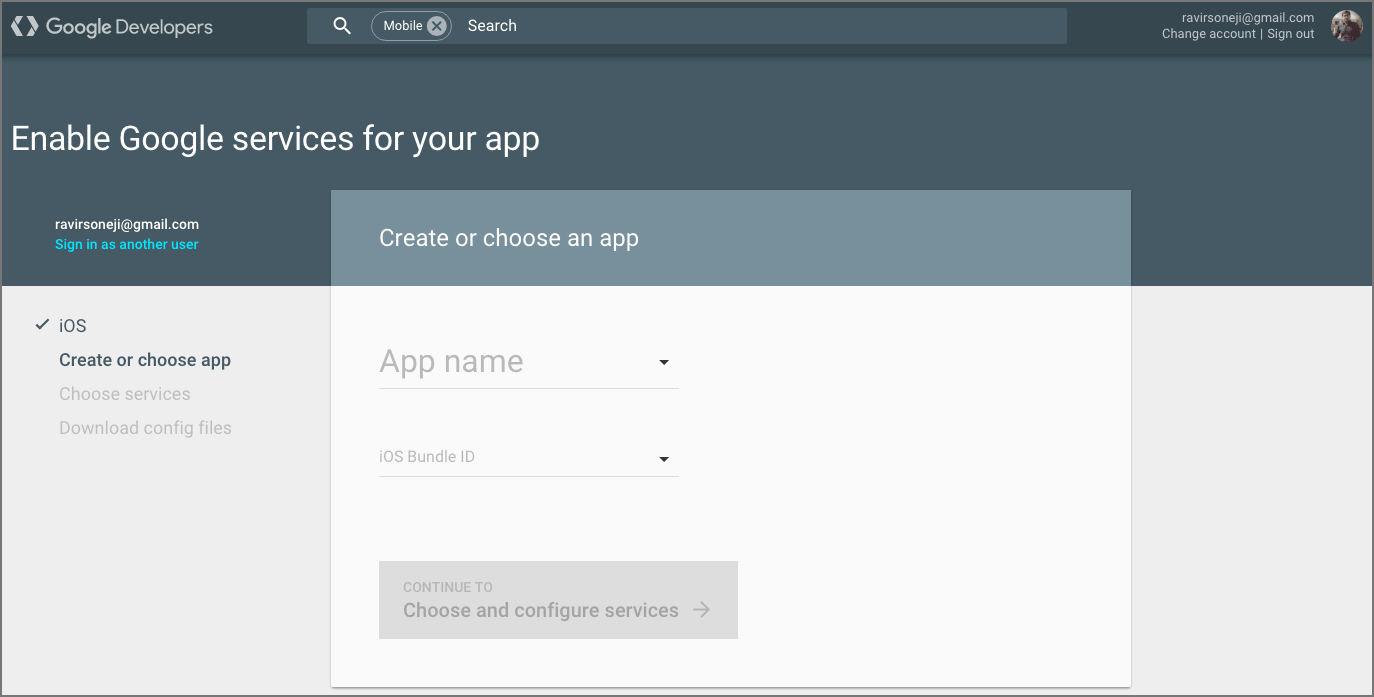Select the iOS step in sidebar
This screenshot has height=697, width=1374.
click(71, 325)
